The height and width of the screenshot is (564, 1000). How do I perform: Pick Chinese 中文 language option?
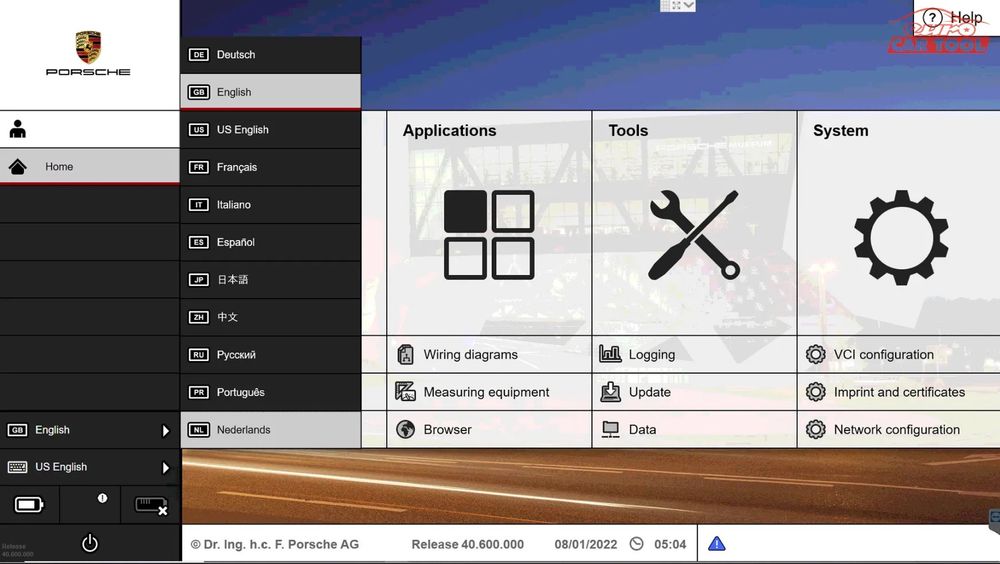(270, 317)
